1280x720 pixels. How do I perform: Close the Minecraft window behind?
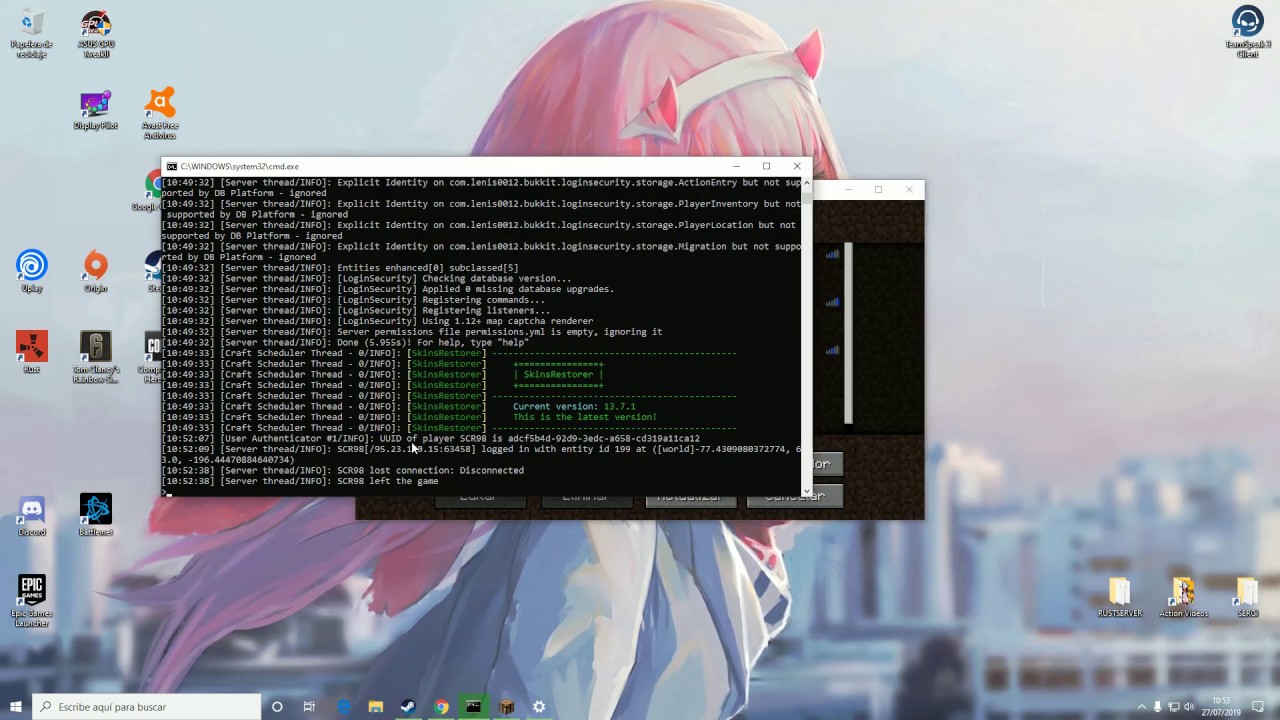909,189
